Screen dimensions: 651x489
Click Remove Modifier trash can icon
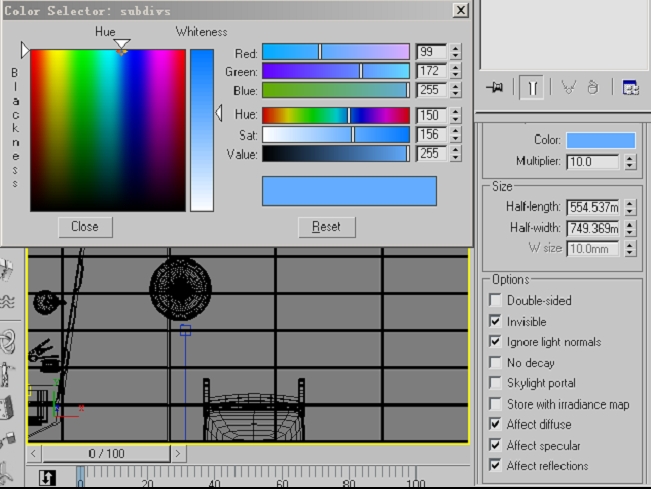coord(592,87)
